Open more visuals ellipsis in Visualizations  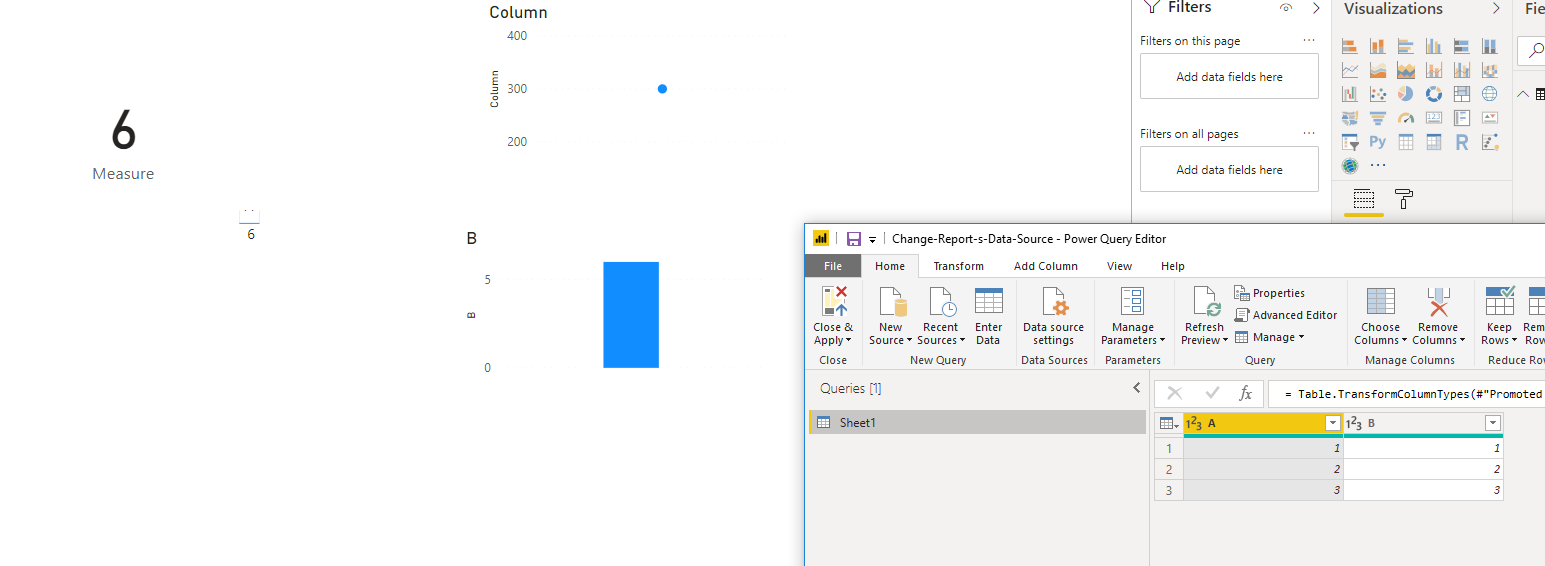(x=1378, y=166)
